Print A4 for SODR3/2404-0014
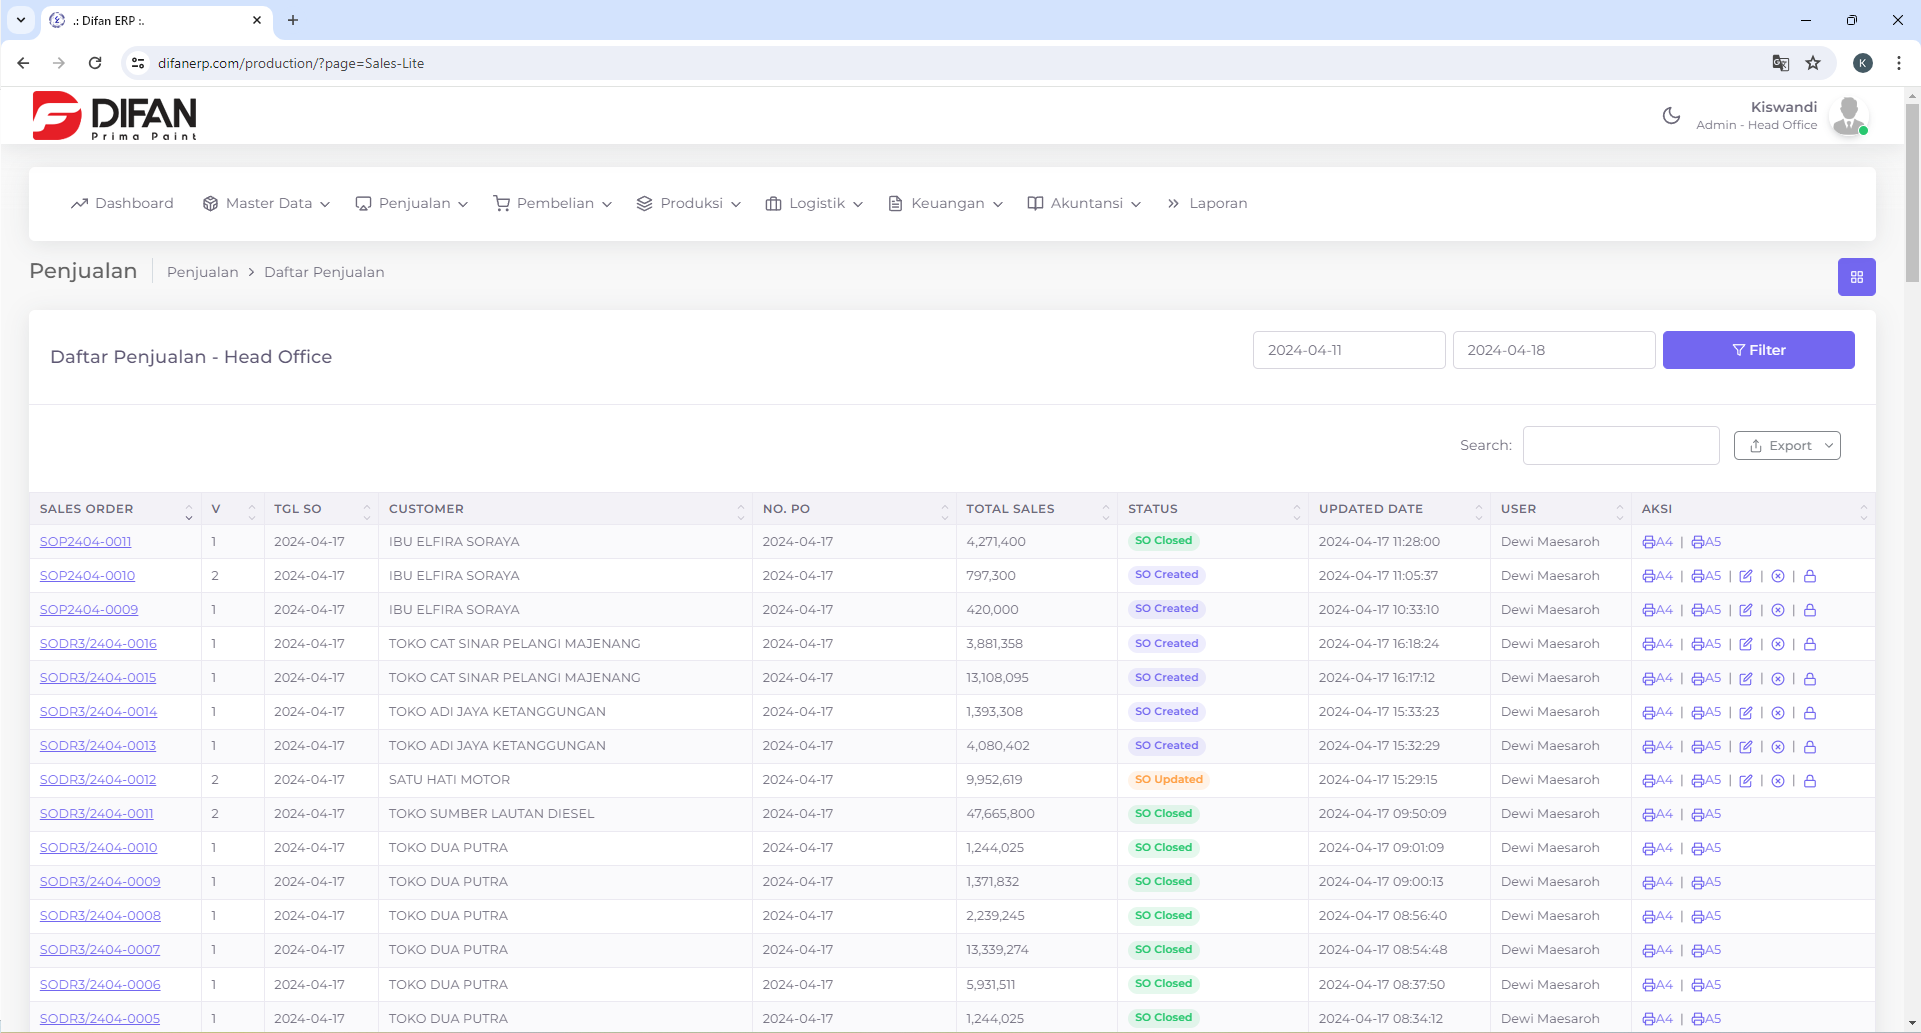 click(1657, 712)
